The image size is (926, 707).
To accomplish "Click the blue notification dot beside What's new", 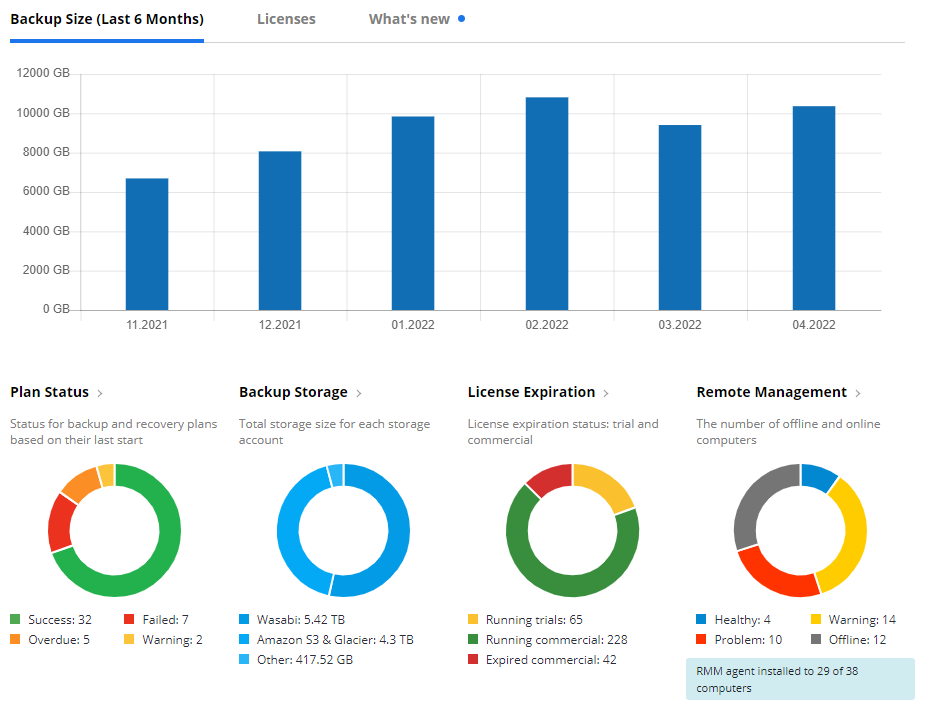I will tap(461, 17).
